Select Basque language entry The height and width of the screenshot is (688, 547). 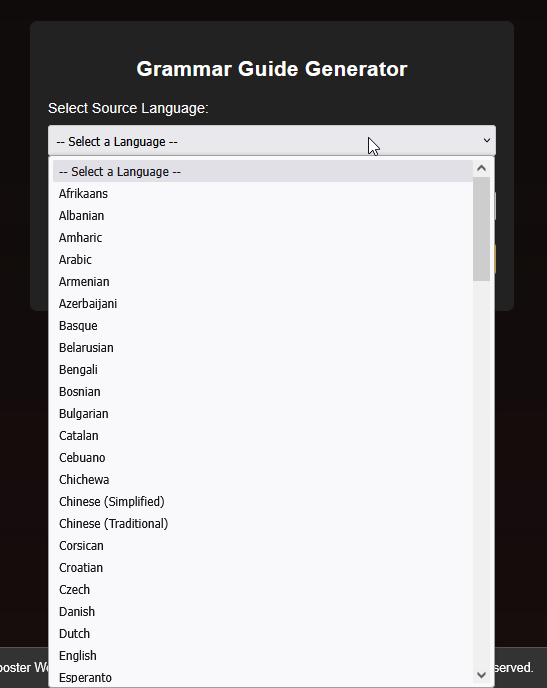[x=263, y=326]
